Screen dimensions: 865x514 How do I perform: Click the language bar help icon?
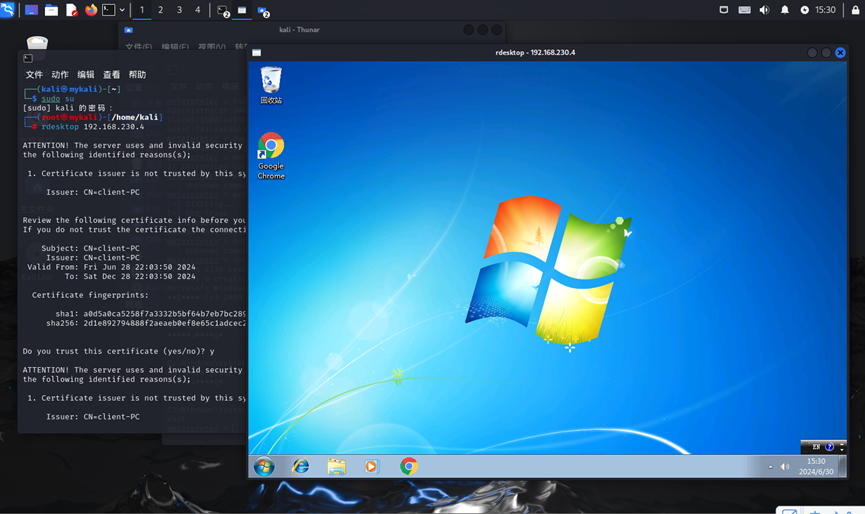point(829,447)
